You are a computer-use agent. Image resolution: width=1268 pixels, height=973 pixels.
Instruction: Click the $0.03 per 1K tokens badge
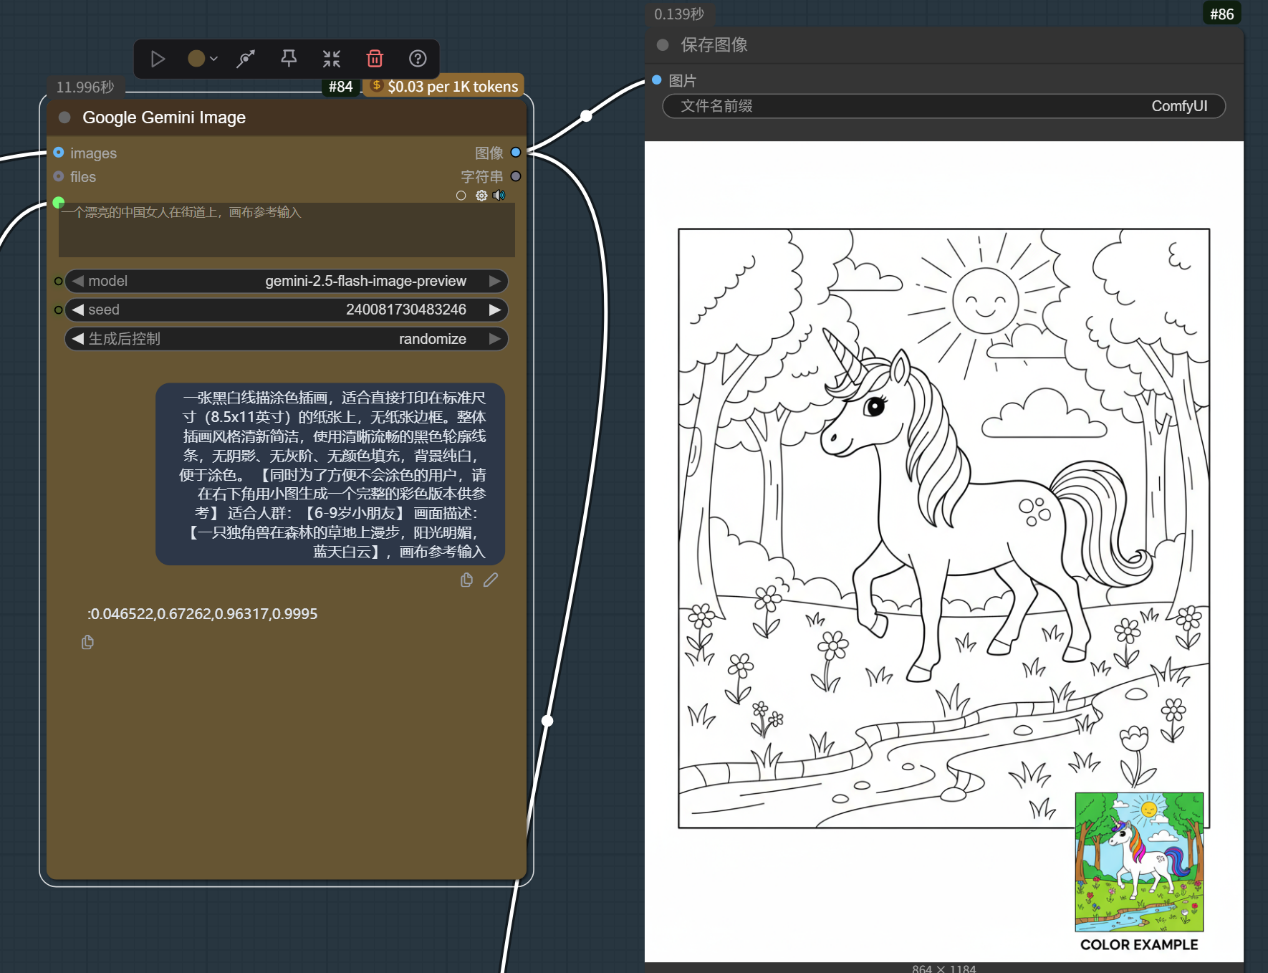click(444, 87)
